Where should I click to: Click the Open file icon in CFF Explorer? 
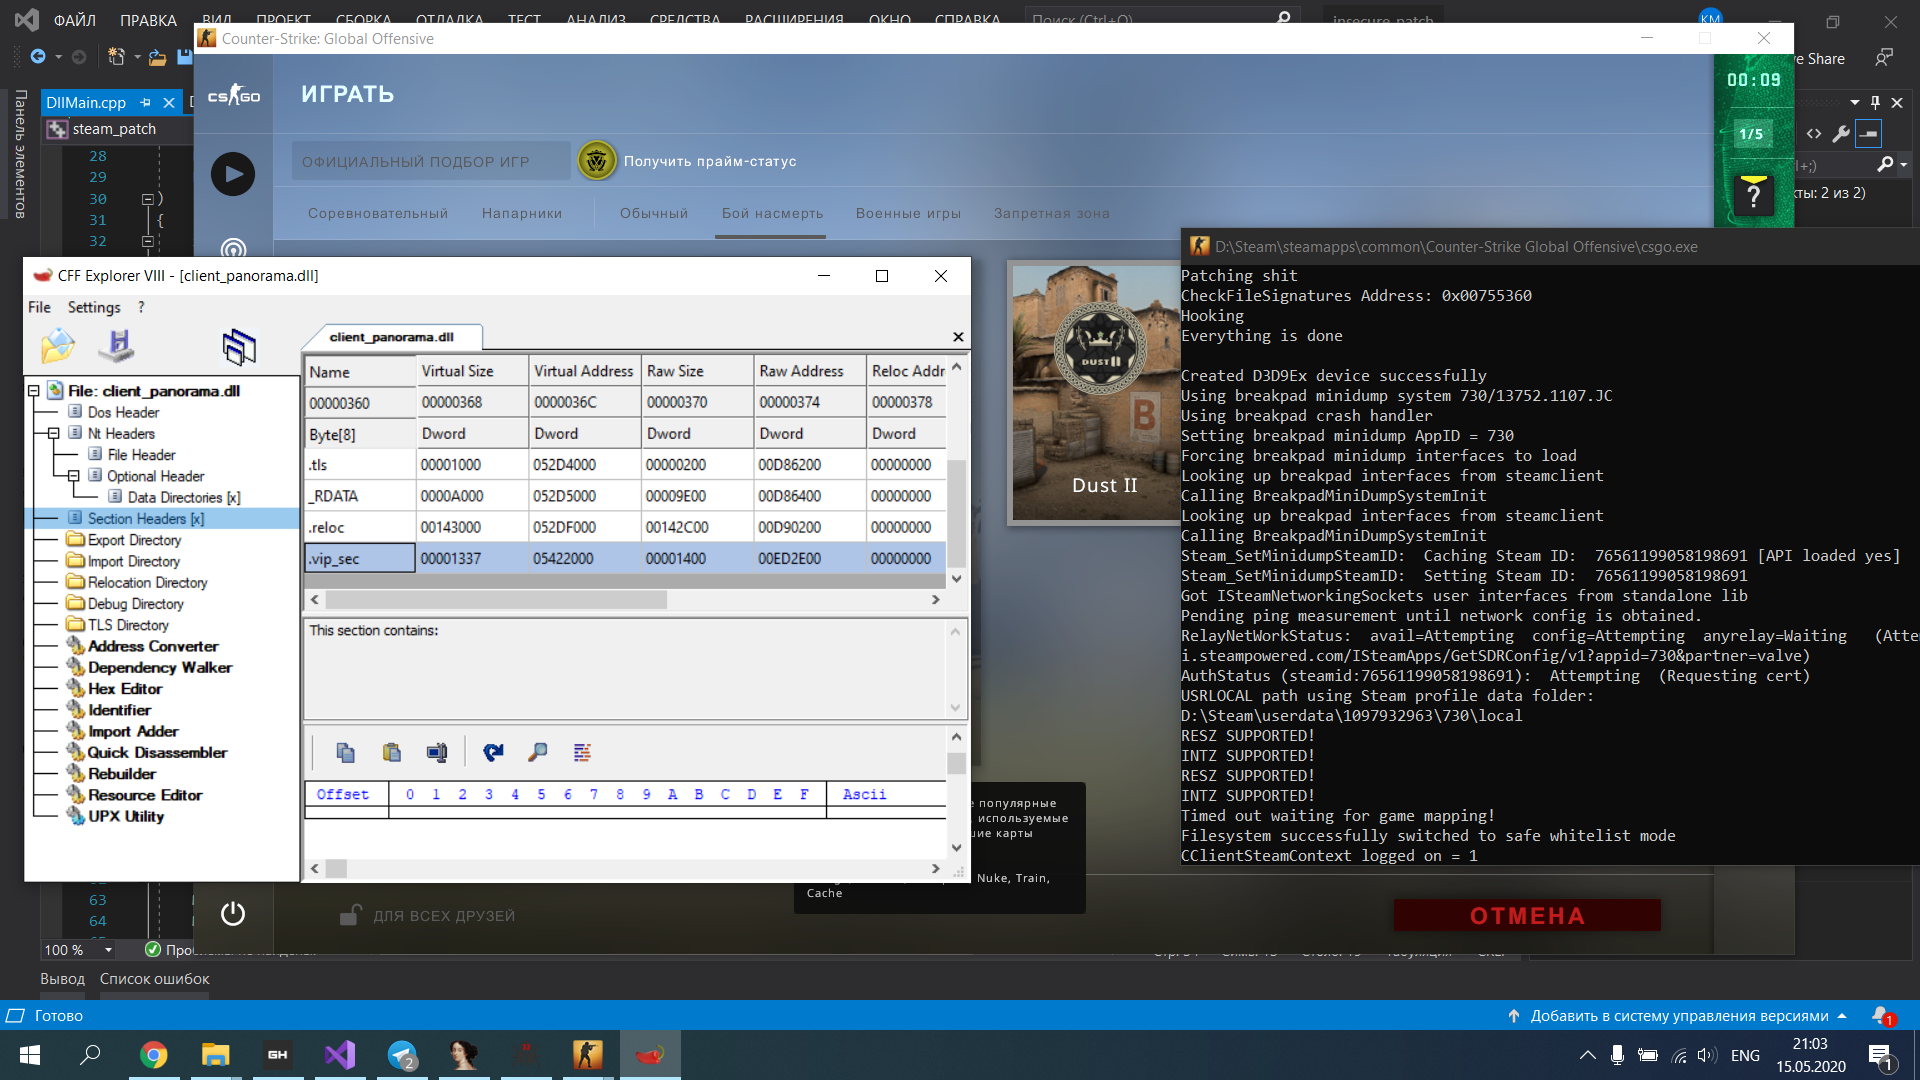tap(58, 346)
